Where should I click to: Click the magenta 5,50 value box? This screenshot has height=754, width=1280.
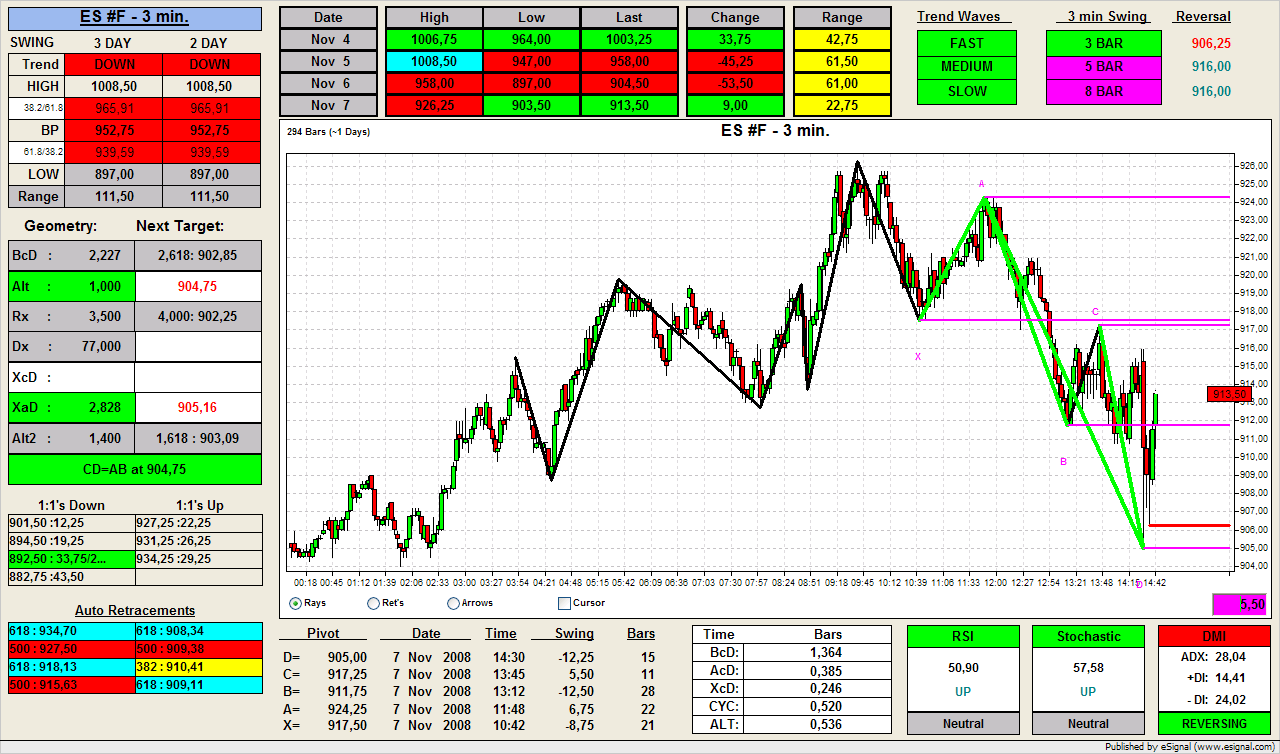pyautogui.click(x=1239, y=604)
